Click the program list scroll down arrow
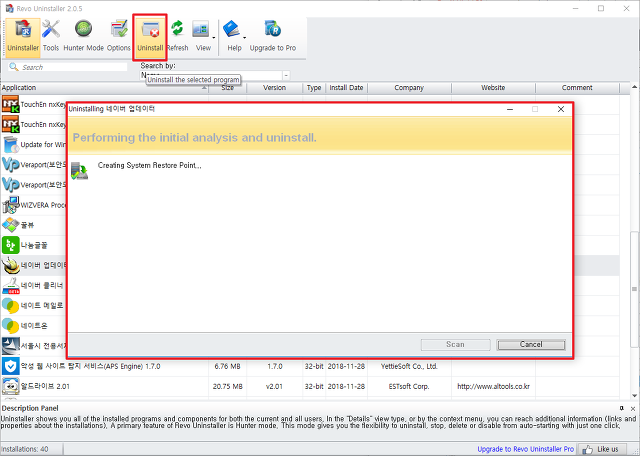 pyautogui.click(x=634, y=395)
